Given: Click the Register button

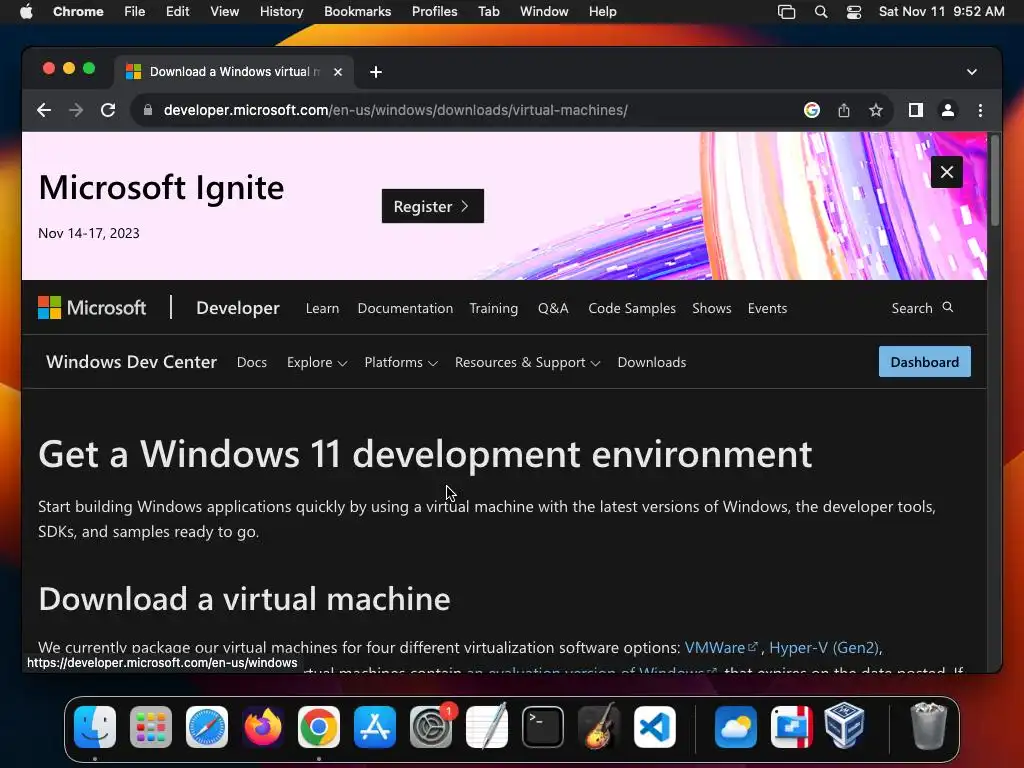Looking at the screenshot, I should [x=432, y=206].
